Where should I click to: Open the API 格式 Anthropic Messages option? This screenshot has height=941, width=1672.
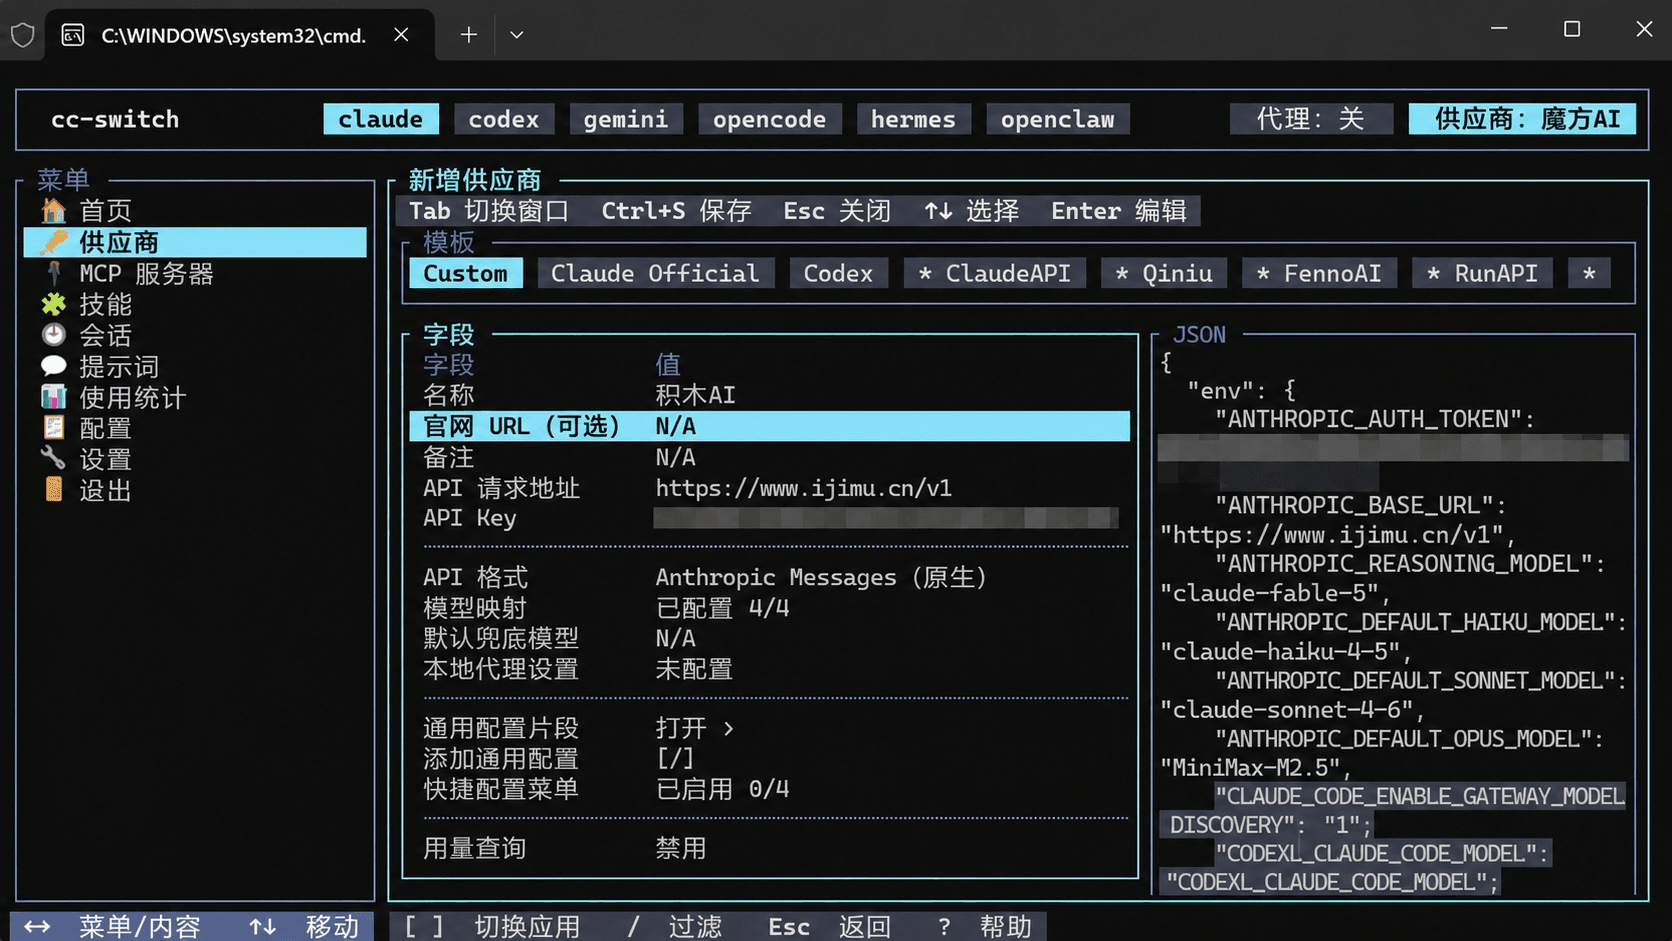coord(770,577)
